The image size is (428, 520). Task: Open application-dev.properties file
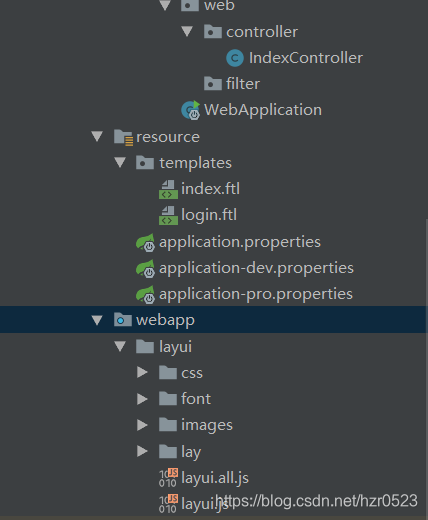(x=256, y=268)
